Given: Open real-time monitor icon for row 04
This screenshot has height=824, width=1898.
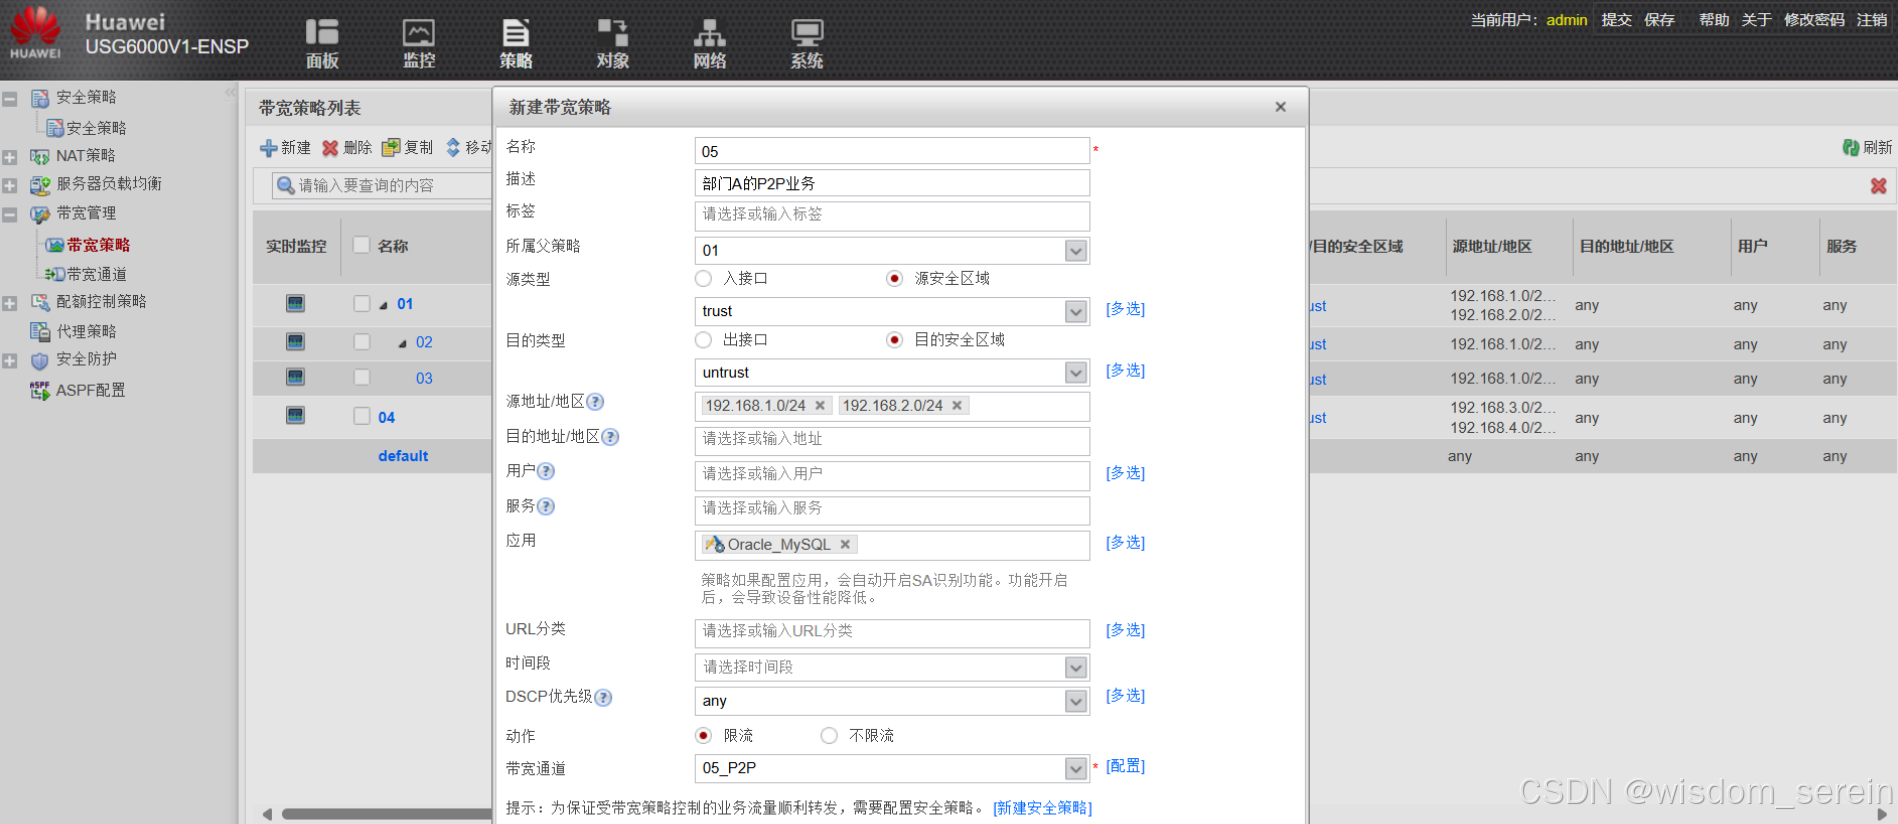Looking at the screenshot, I should [295, 415].
